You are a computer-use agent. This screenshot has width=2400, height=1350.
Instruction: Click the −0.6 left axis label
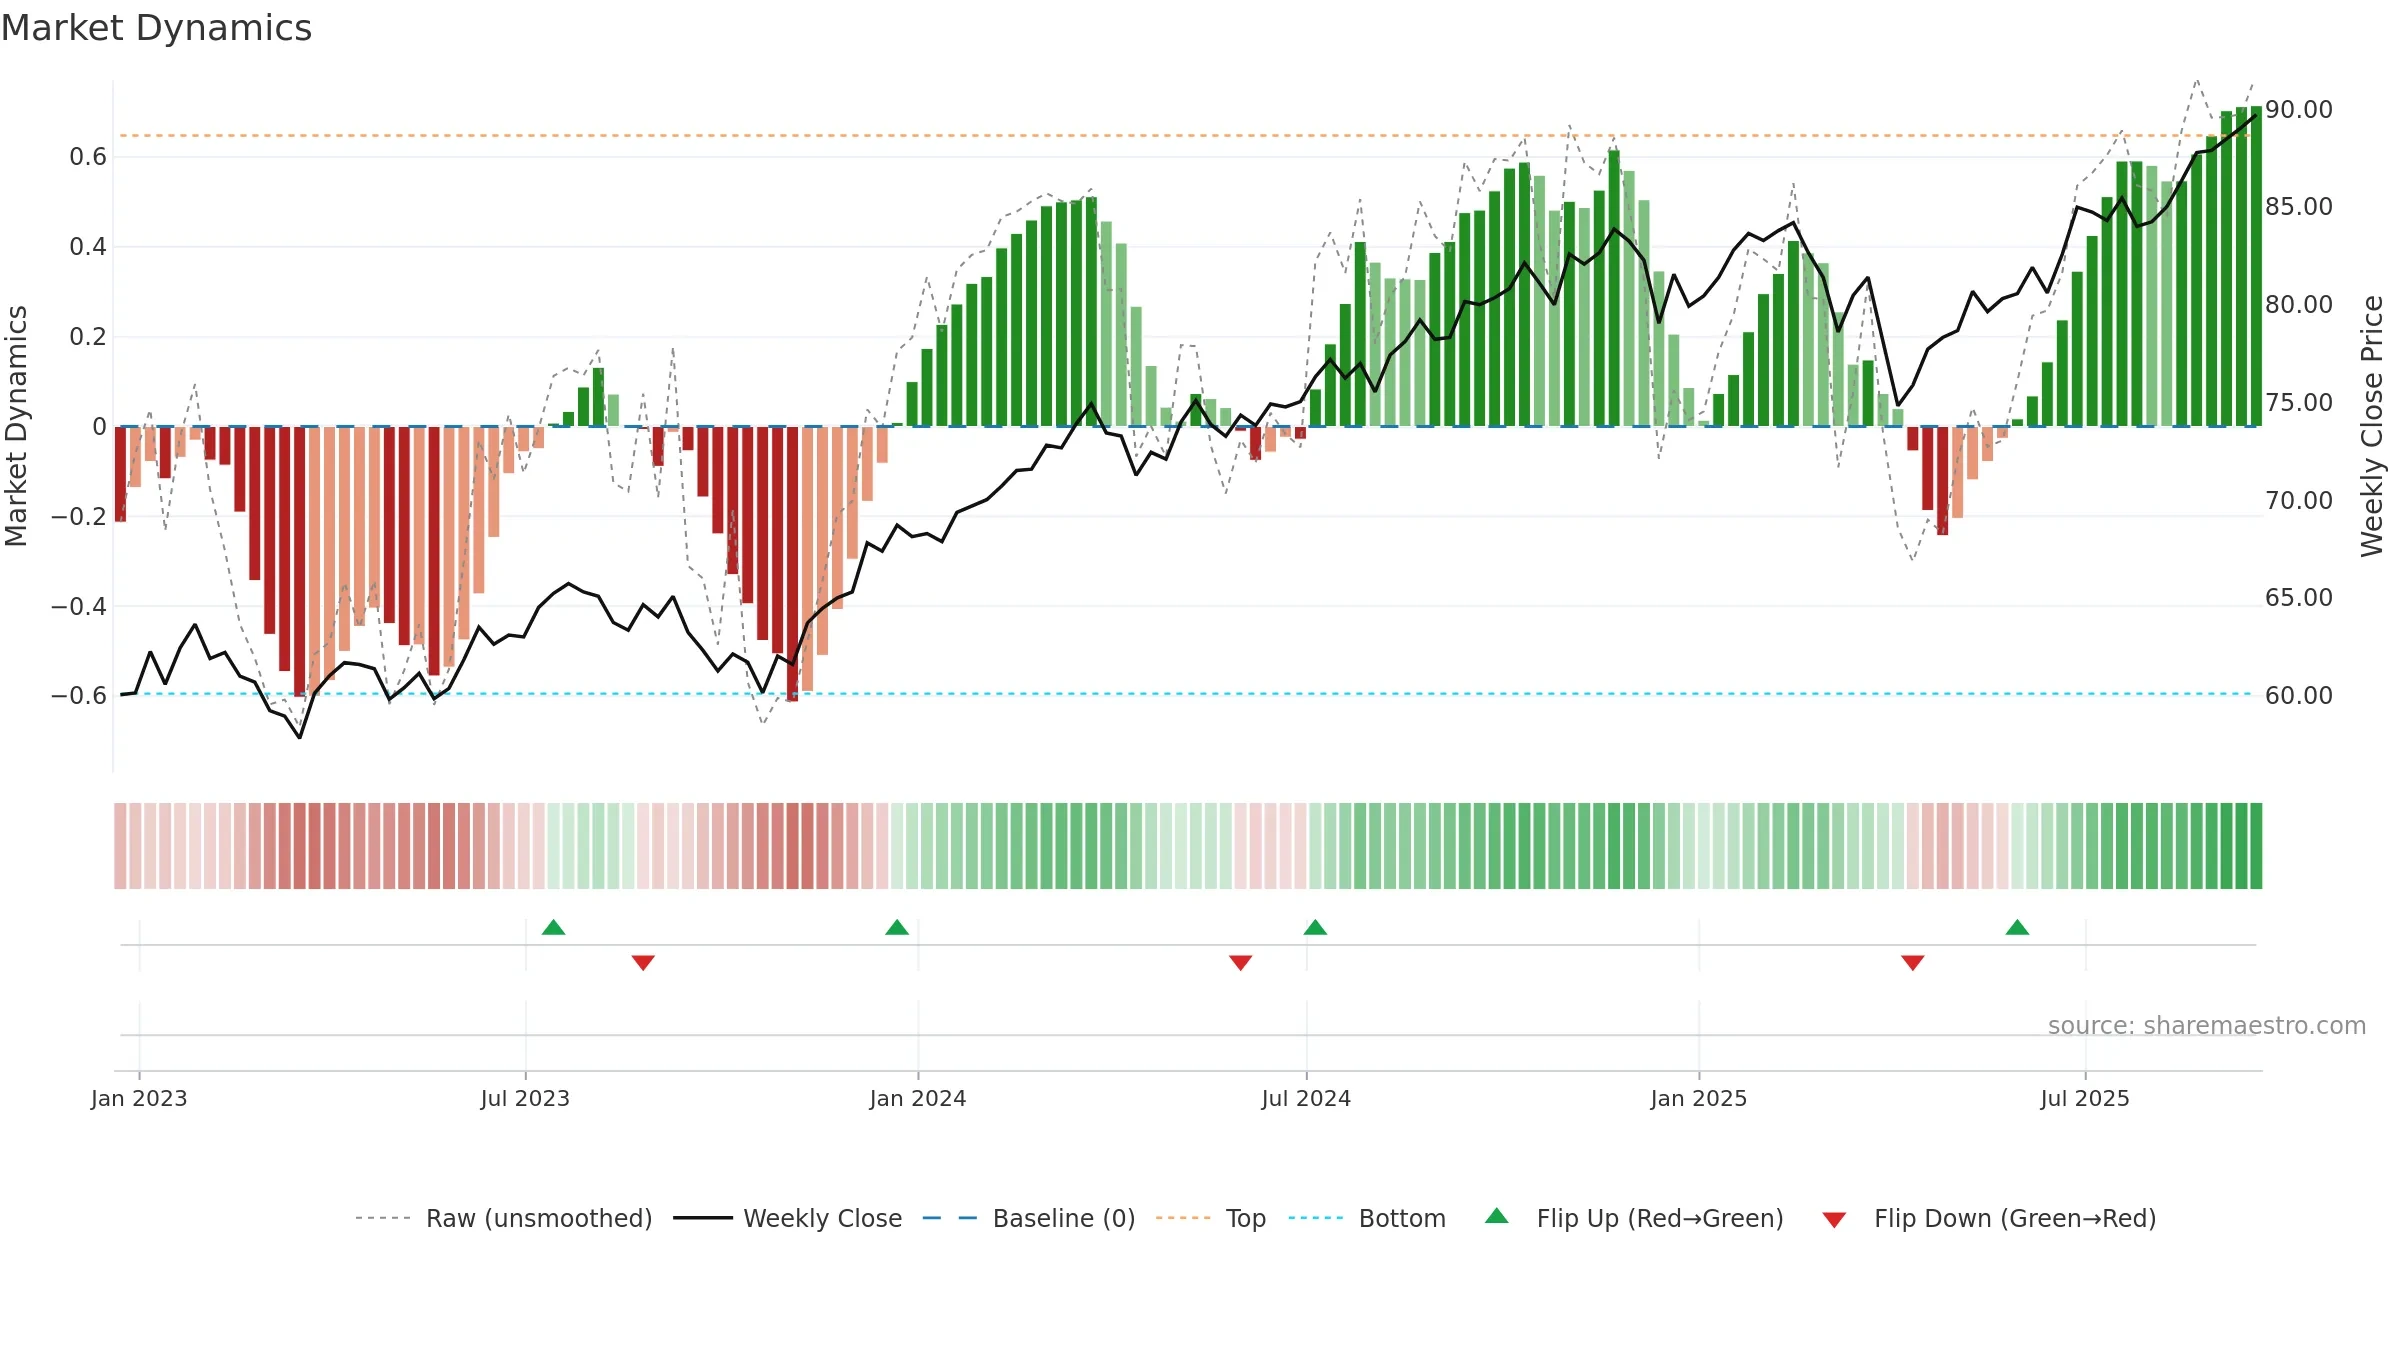(x=79, y=695)
